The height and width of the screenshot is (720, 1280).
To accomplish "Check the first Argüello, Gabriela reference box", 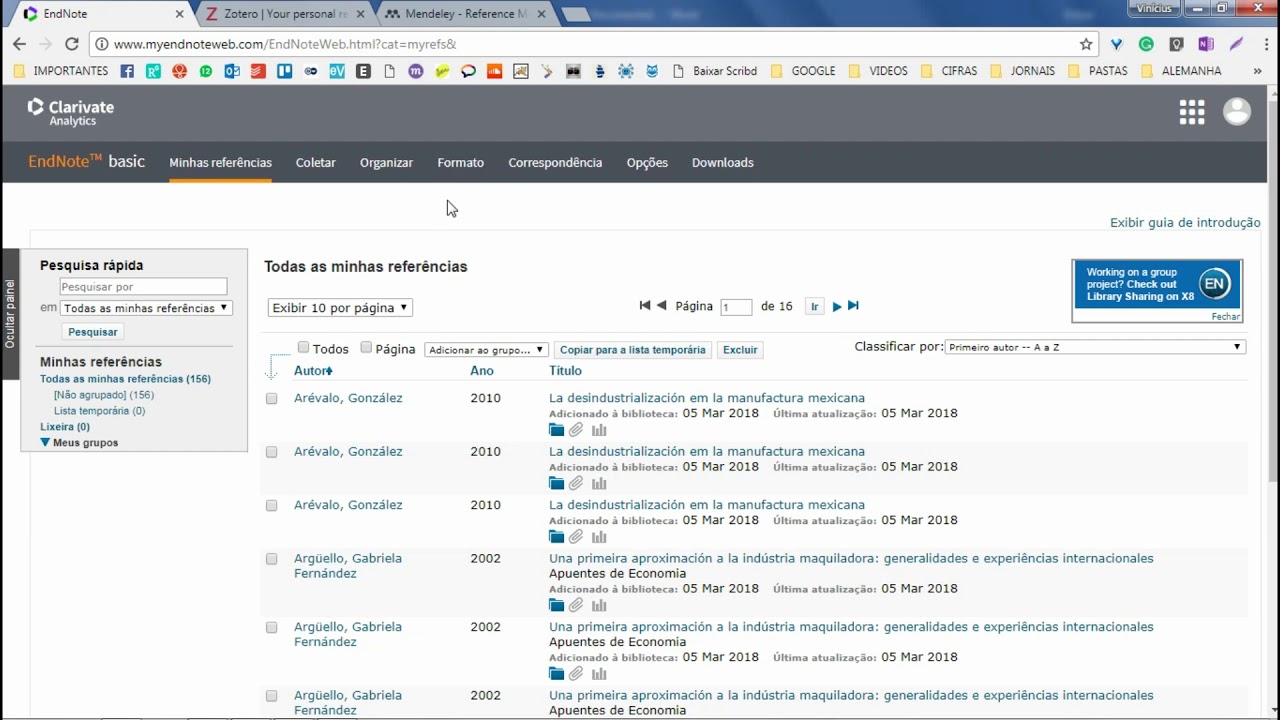I will click(x=271, y=559).
